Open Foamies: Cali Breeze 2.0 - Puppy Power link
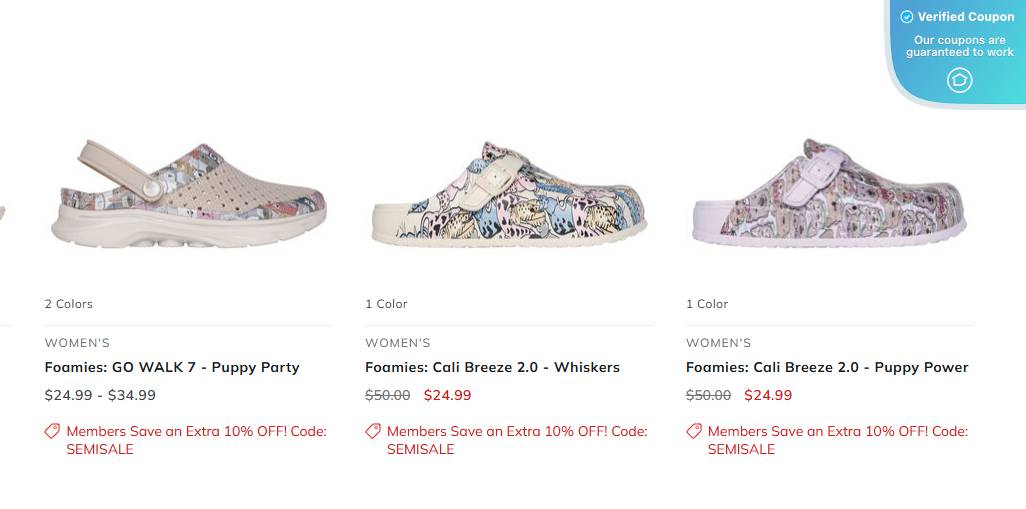The image size is (1026, 509). pos(827,367)
